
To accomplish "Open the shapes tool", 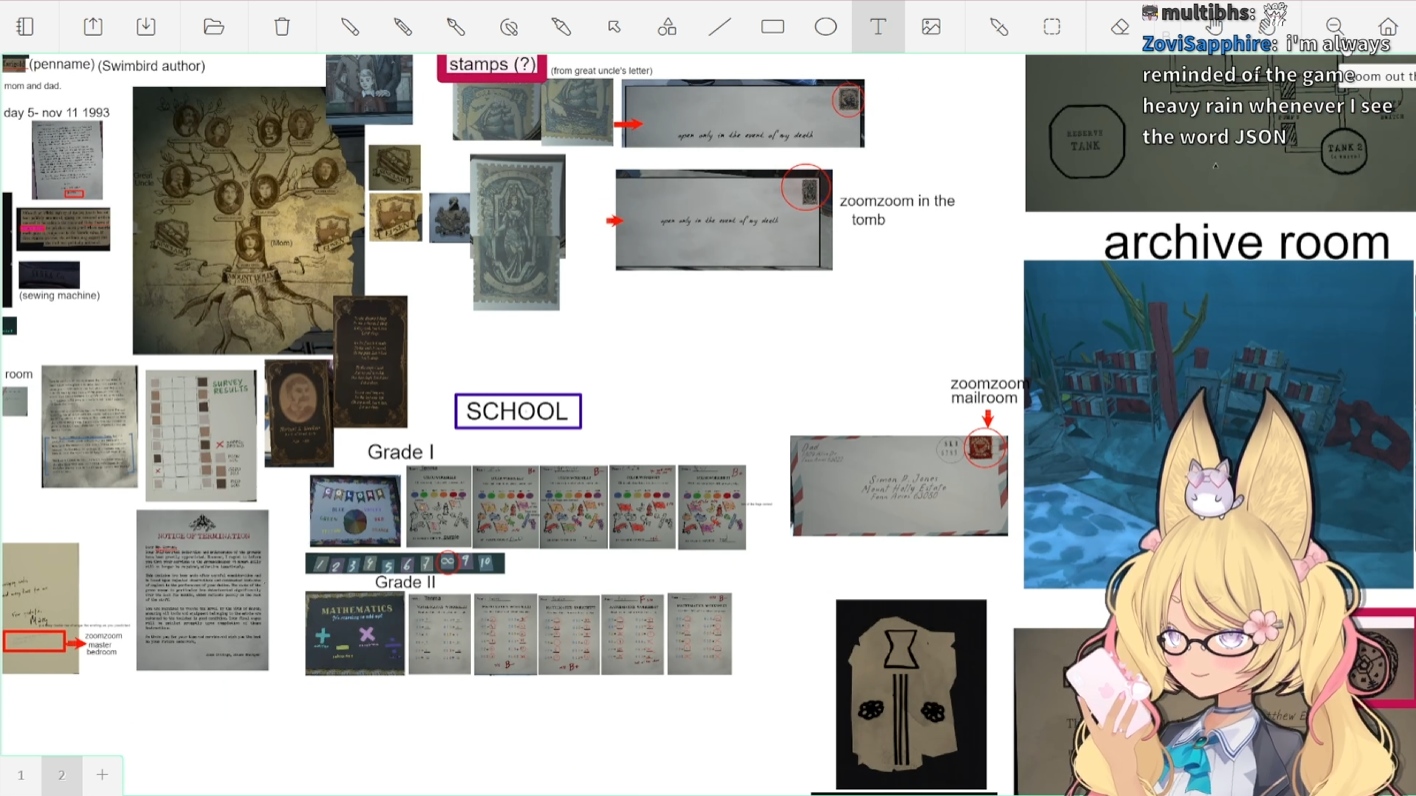I will 667,27.
